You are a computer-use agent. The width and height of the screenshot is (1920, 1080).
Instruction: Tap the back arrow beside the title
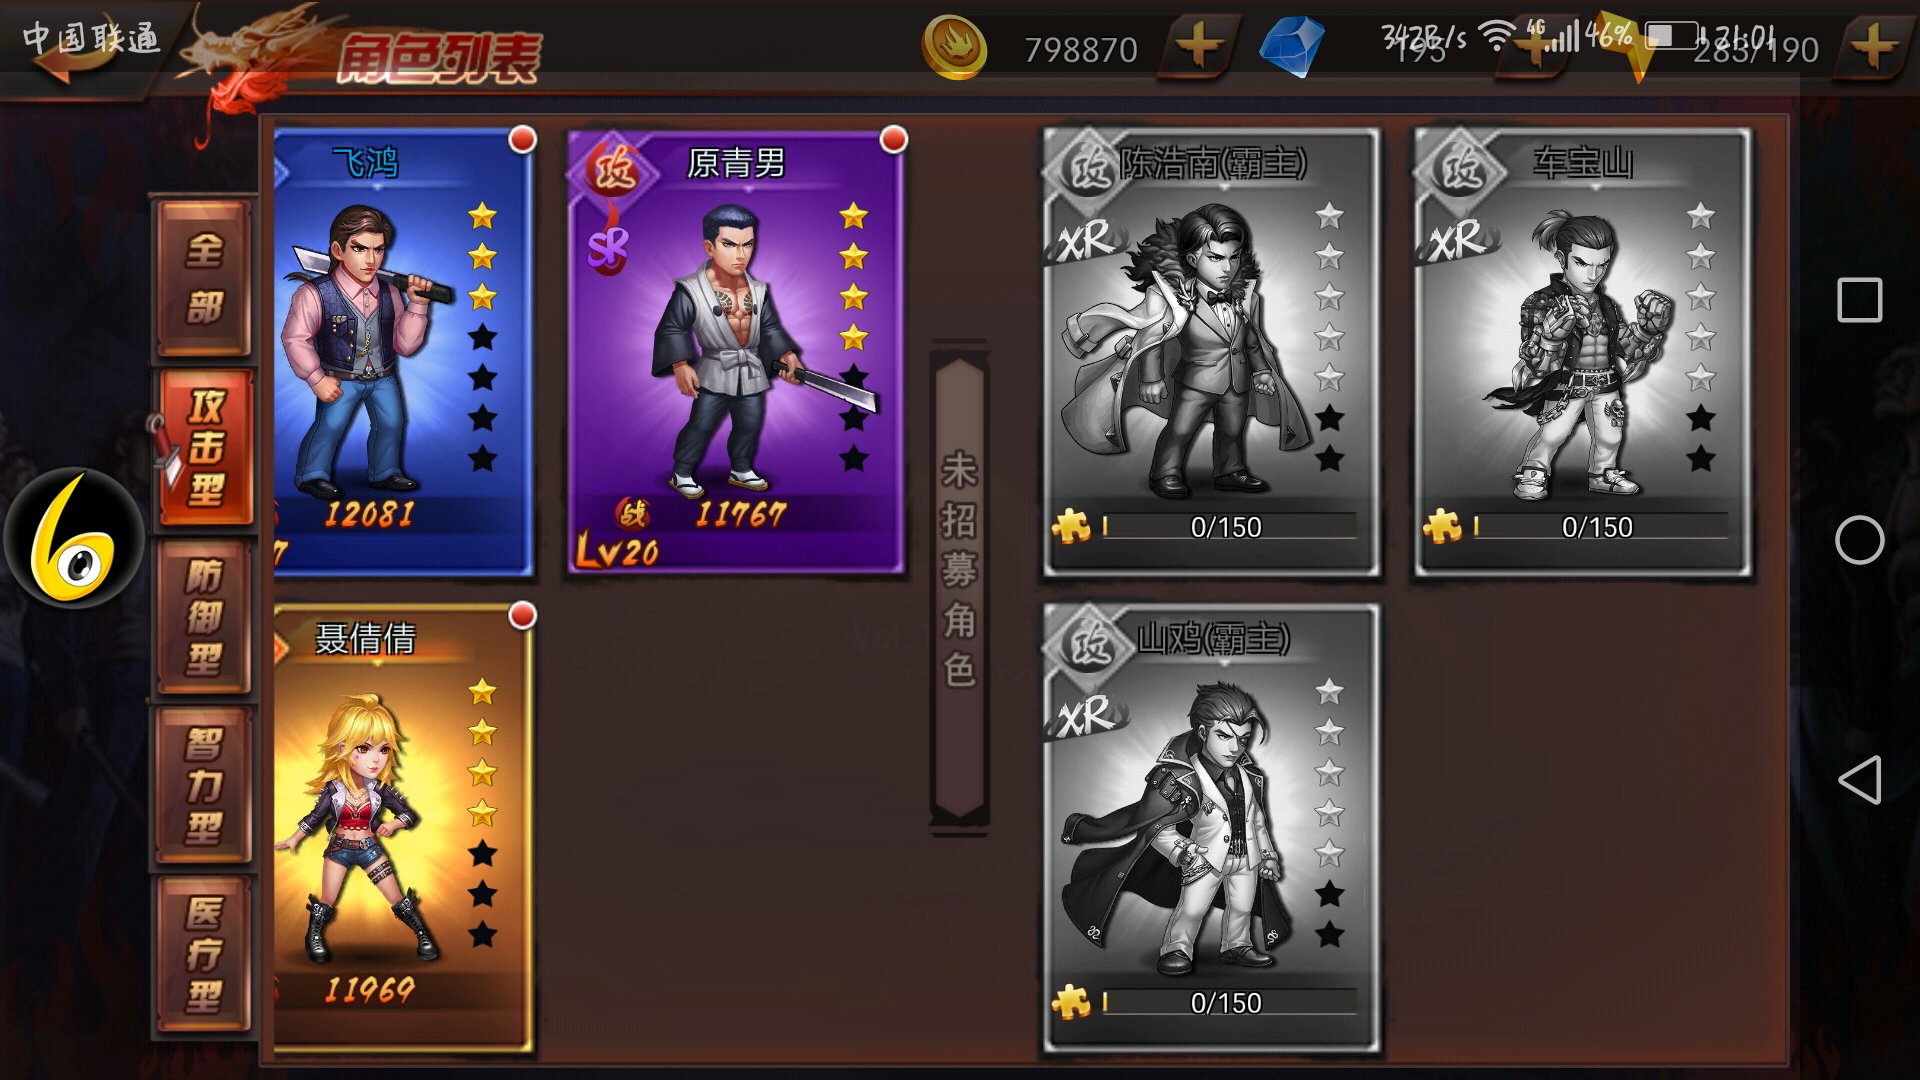[x=75, y=52]
